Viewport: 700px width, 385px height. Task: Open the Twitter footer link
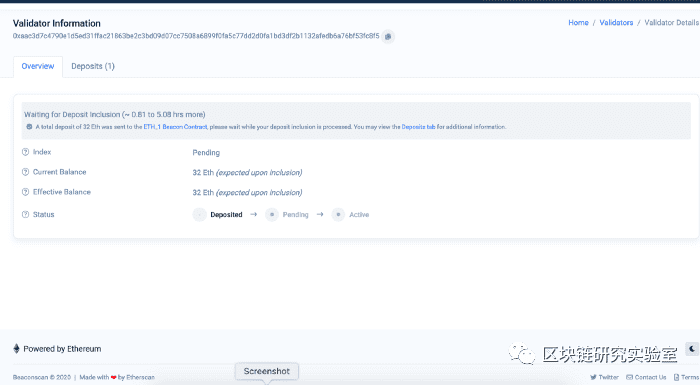604,377
